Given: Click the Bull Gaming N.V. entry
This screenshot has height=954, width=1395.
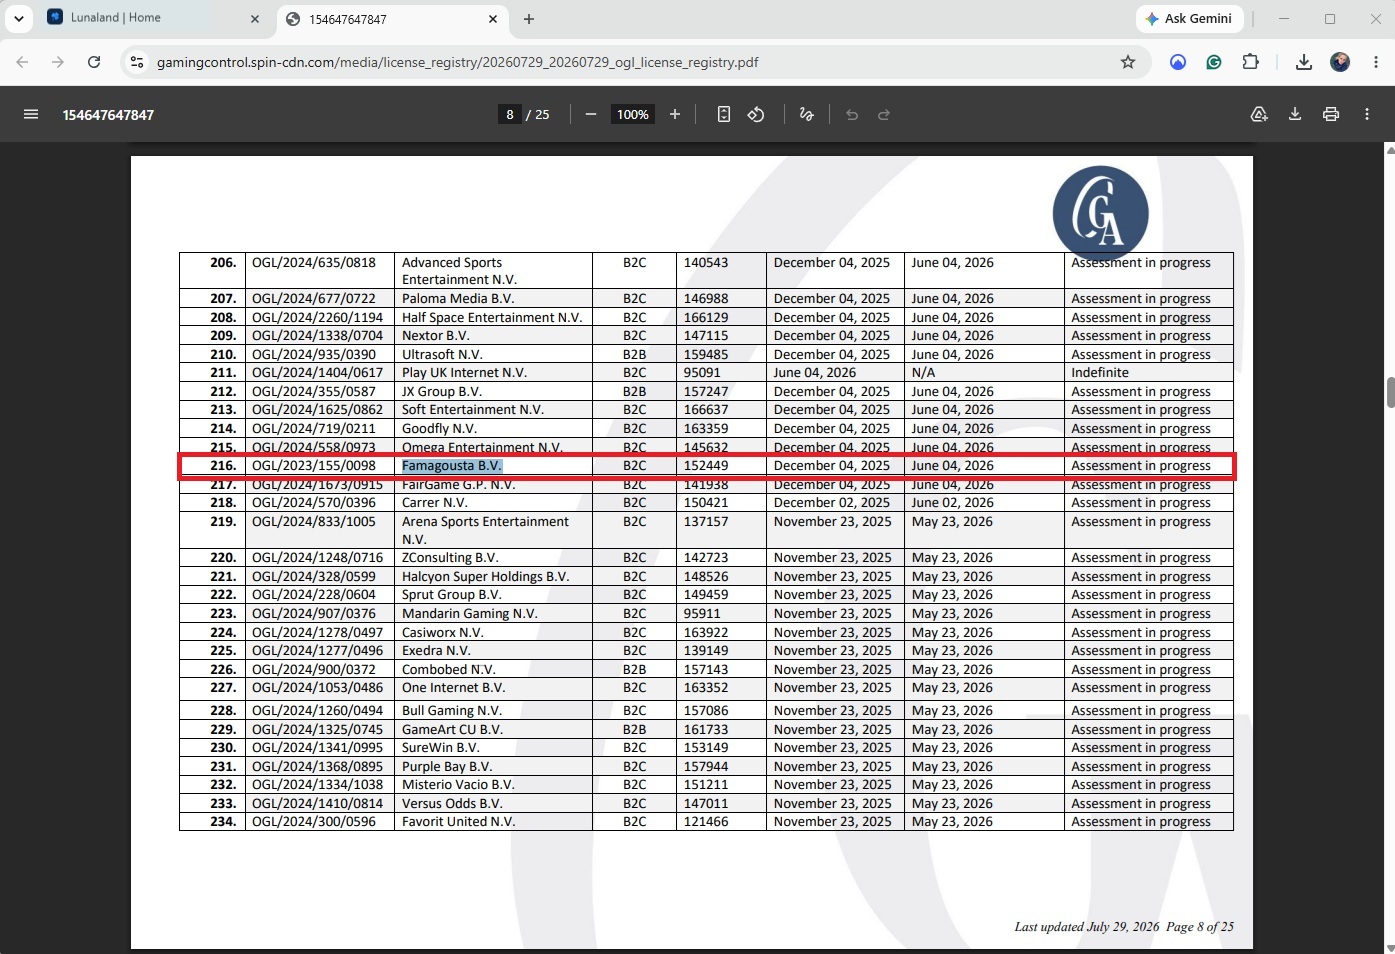Looking at the screenshot, I should point(452,711).
